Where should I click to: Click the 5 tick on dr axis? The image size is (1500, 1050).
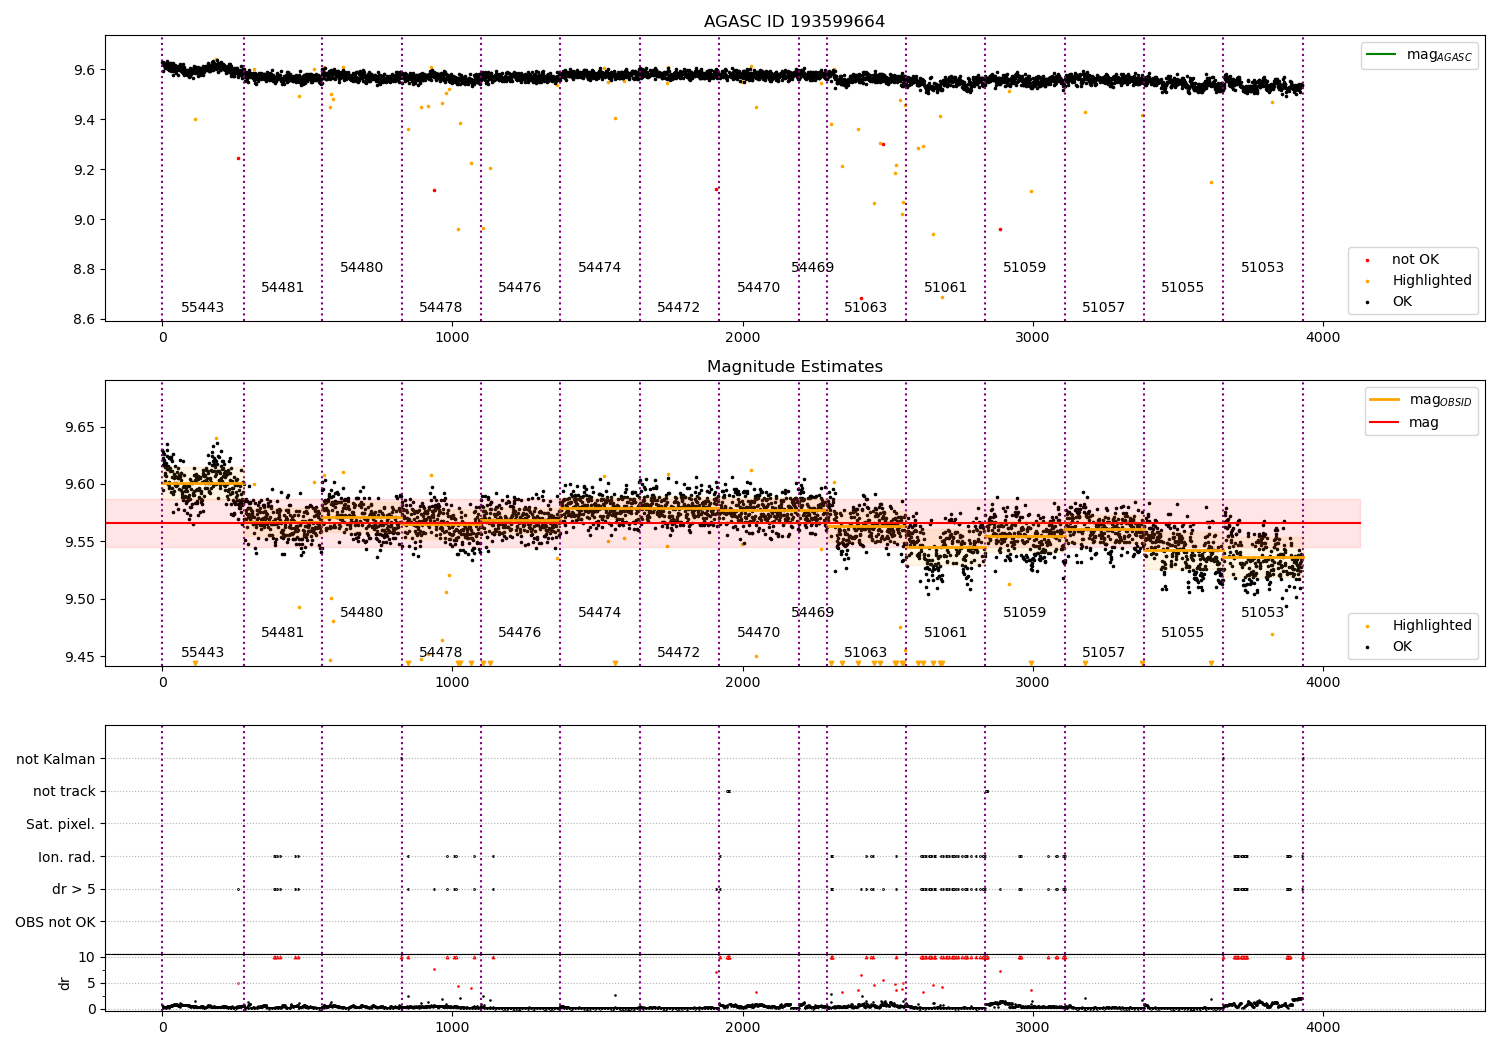click(x=91, y=984)
